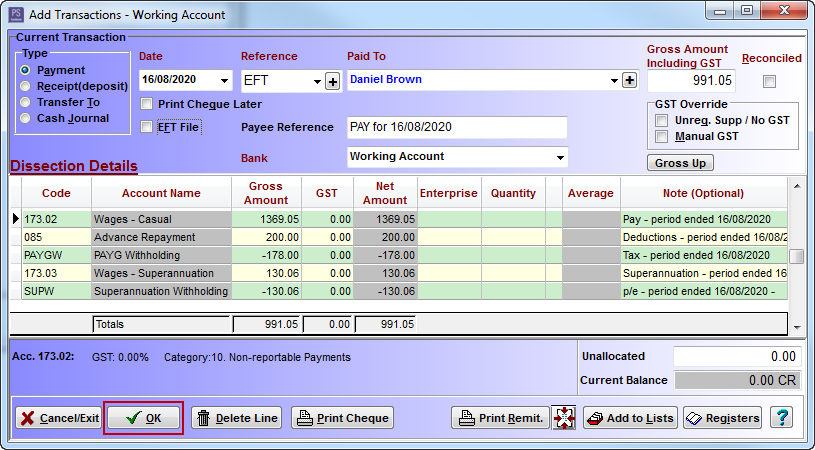This screenshot has height=450, width=815.
Task: Click the red arrows icon beside Print Remit.
Action: tap(564, 418)
